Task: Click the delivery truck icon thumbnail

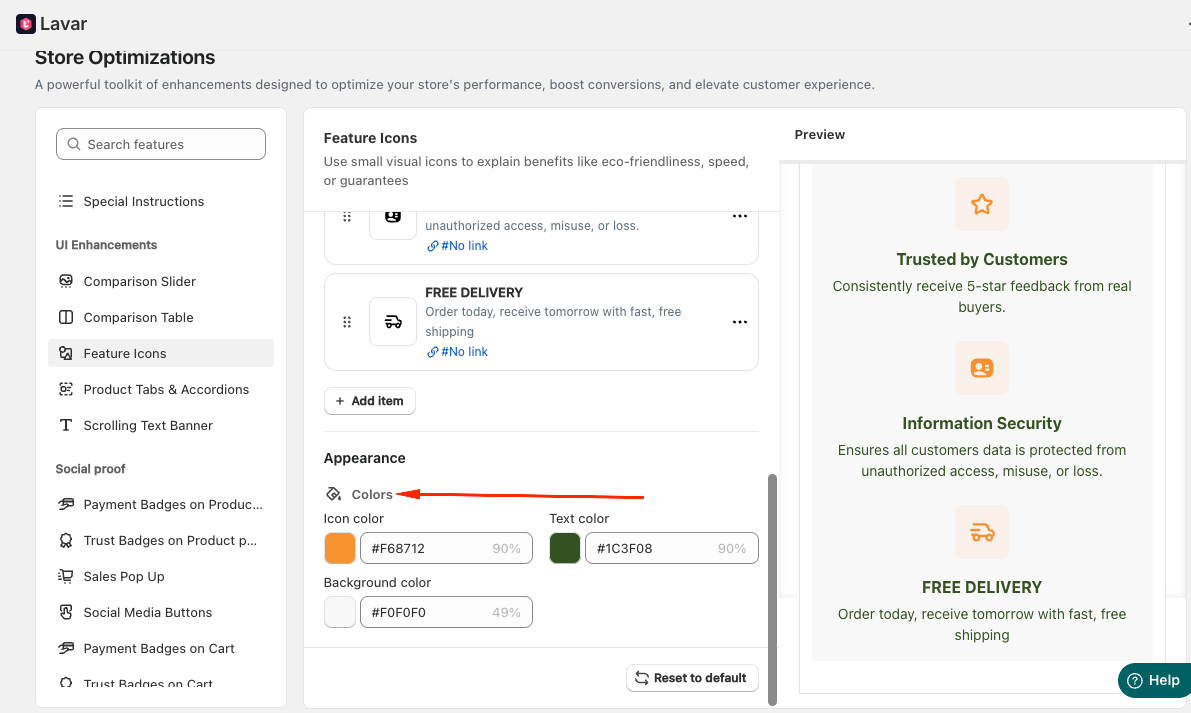Action: [x=393, y=322]
